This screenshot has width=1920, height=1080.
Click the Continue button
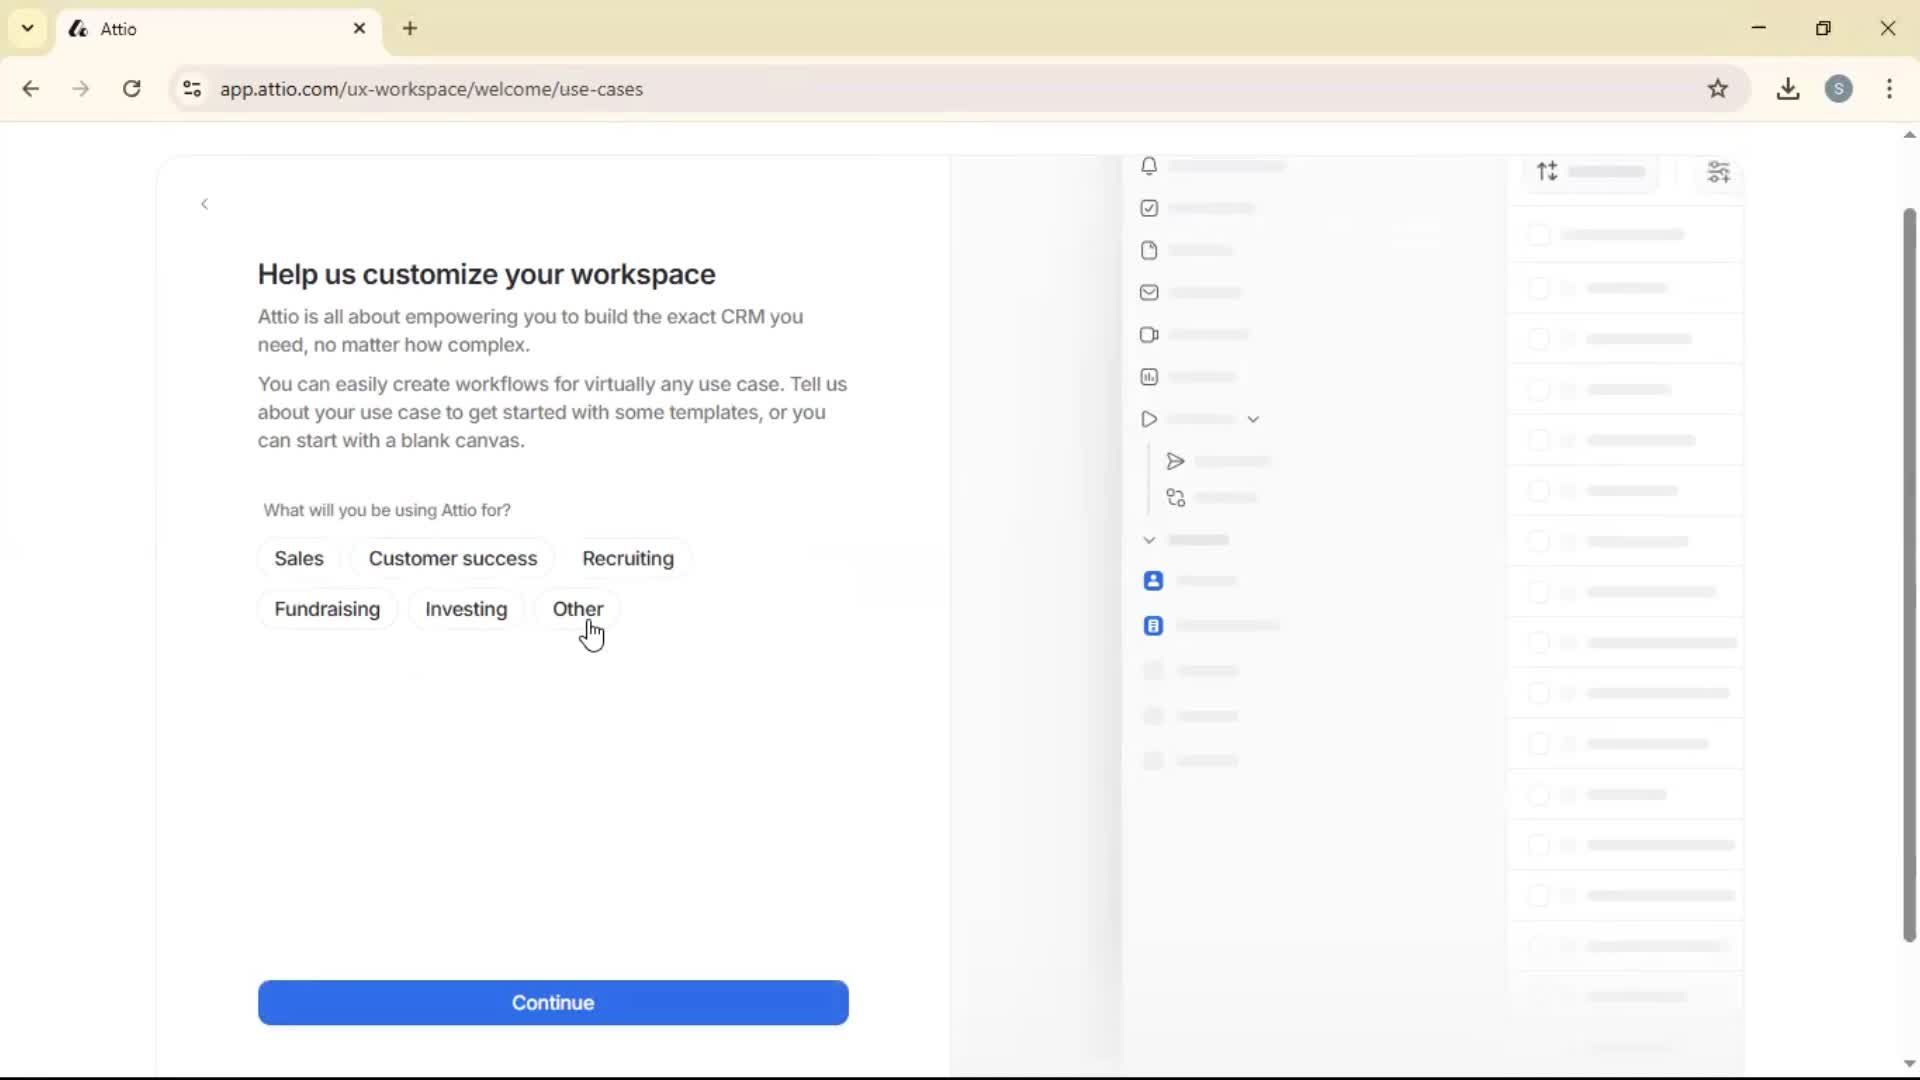coord(553,1002)
